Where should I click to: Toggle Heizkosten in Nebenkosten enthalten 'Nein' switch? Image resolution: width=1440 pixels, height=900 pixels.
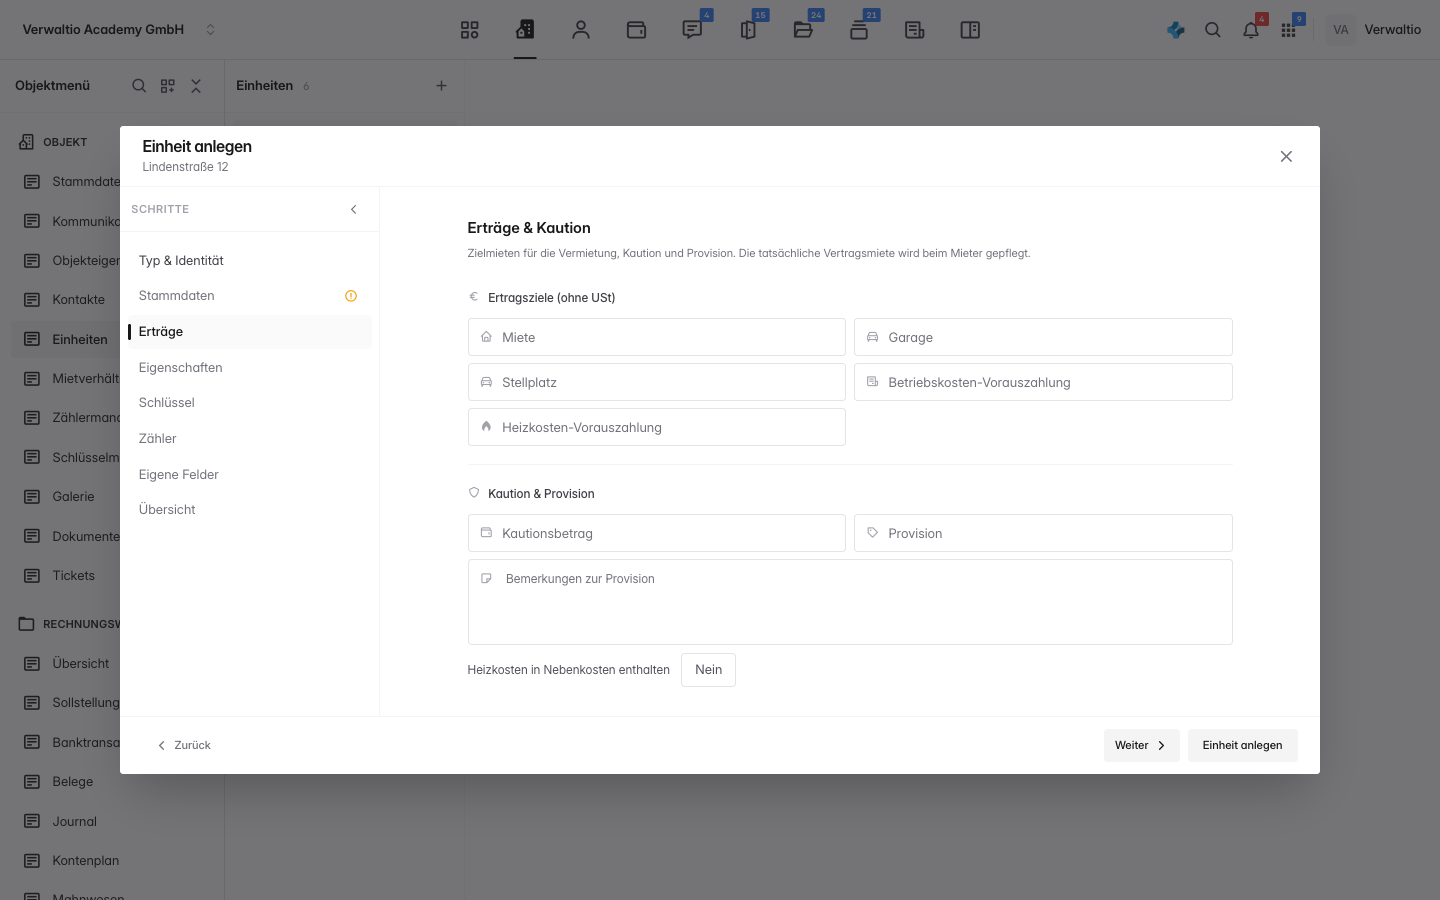[x=708, y=670]
